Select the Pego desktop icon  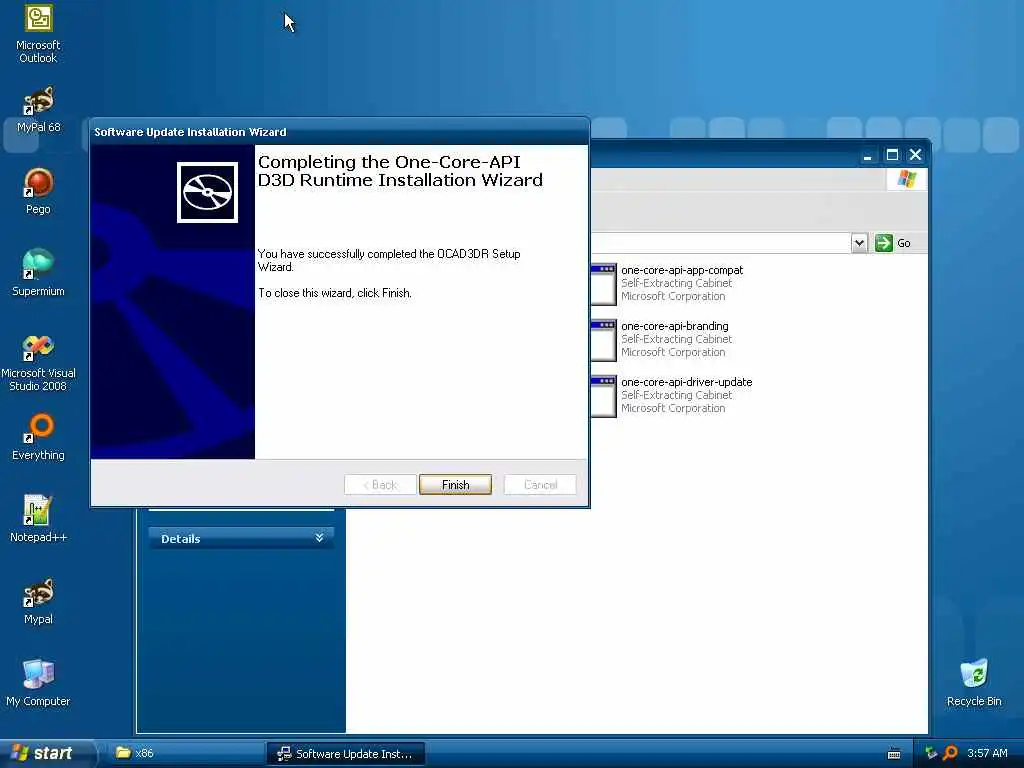[x=38, y=191]
